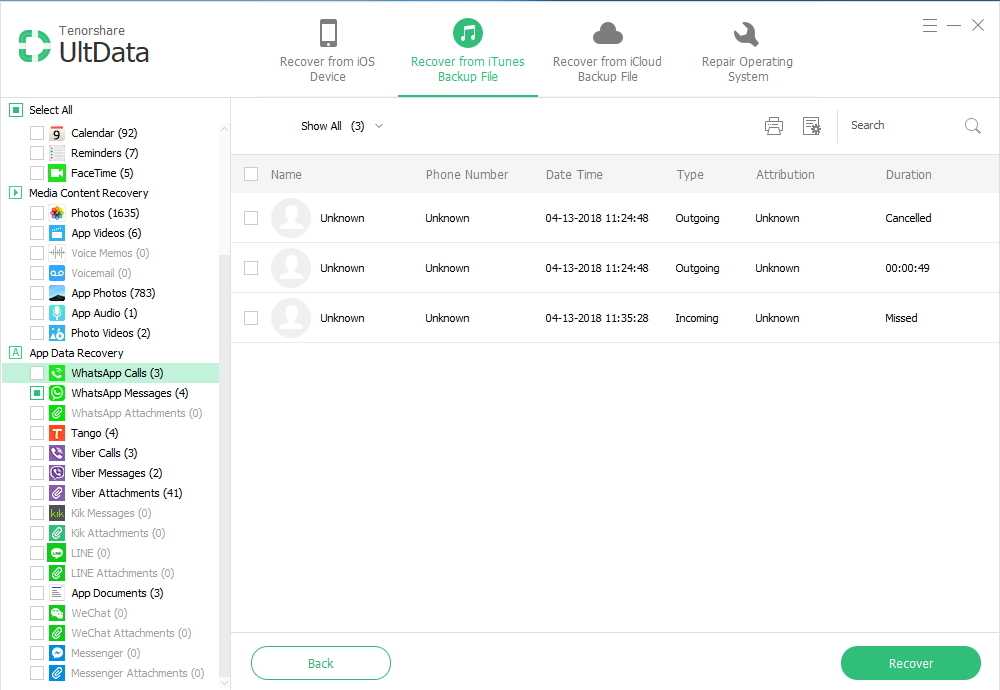Viewport: 1000px width, 690px height.
Task: Click the printer icon in toolbar
Action: click(773, 126)
